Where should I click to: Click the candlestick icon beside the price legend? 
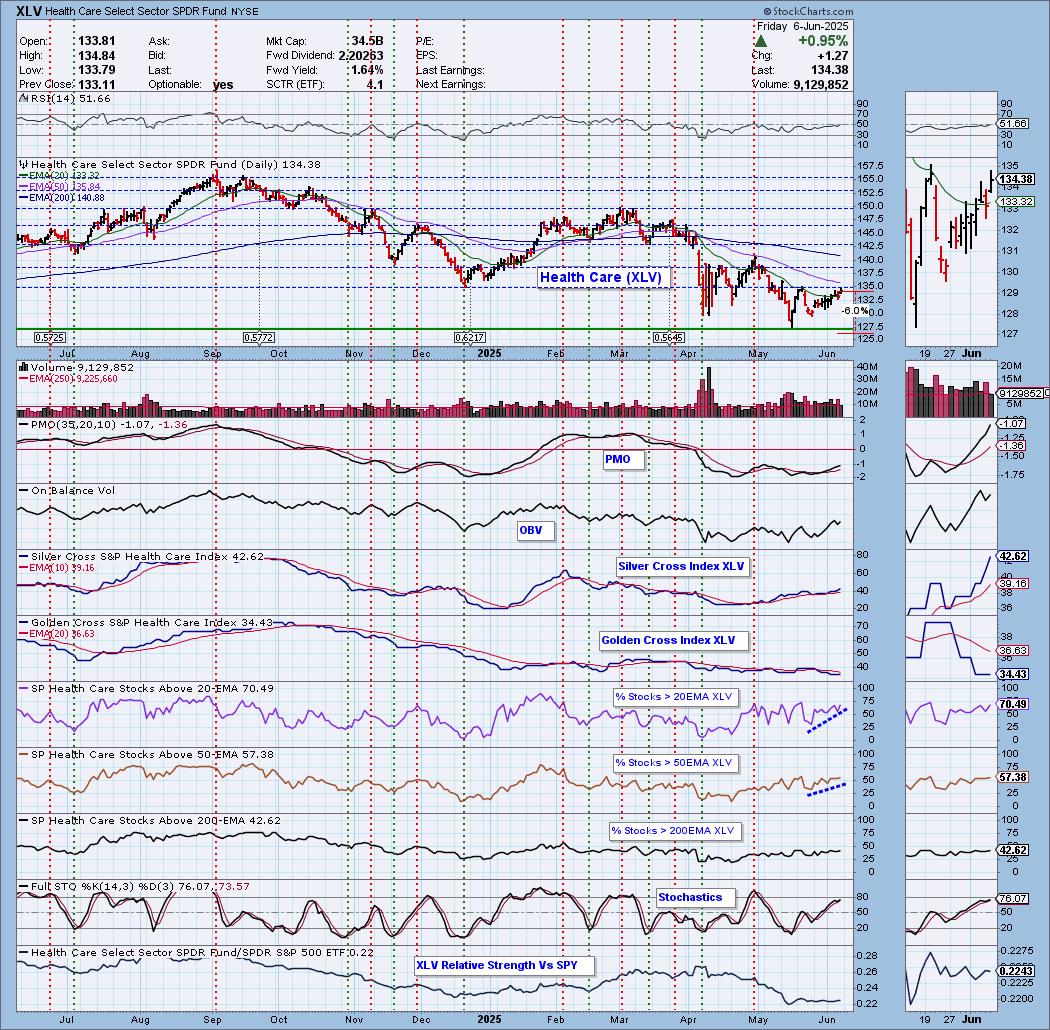[x=24, y=164]
